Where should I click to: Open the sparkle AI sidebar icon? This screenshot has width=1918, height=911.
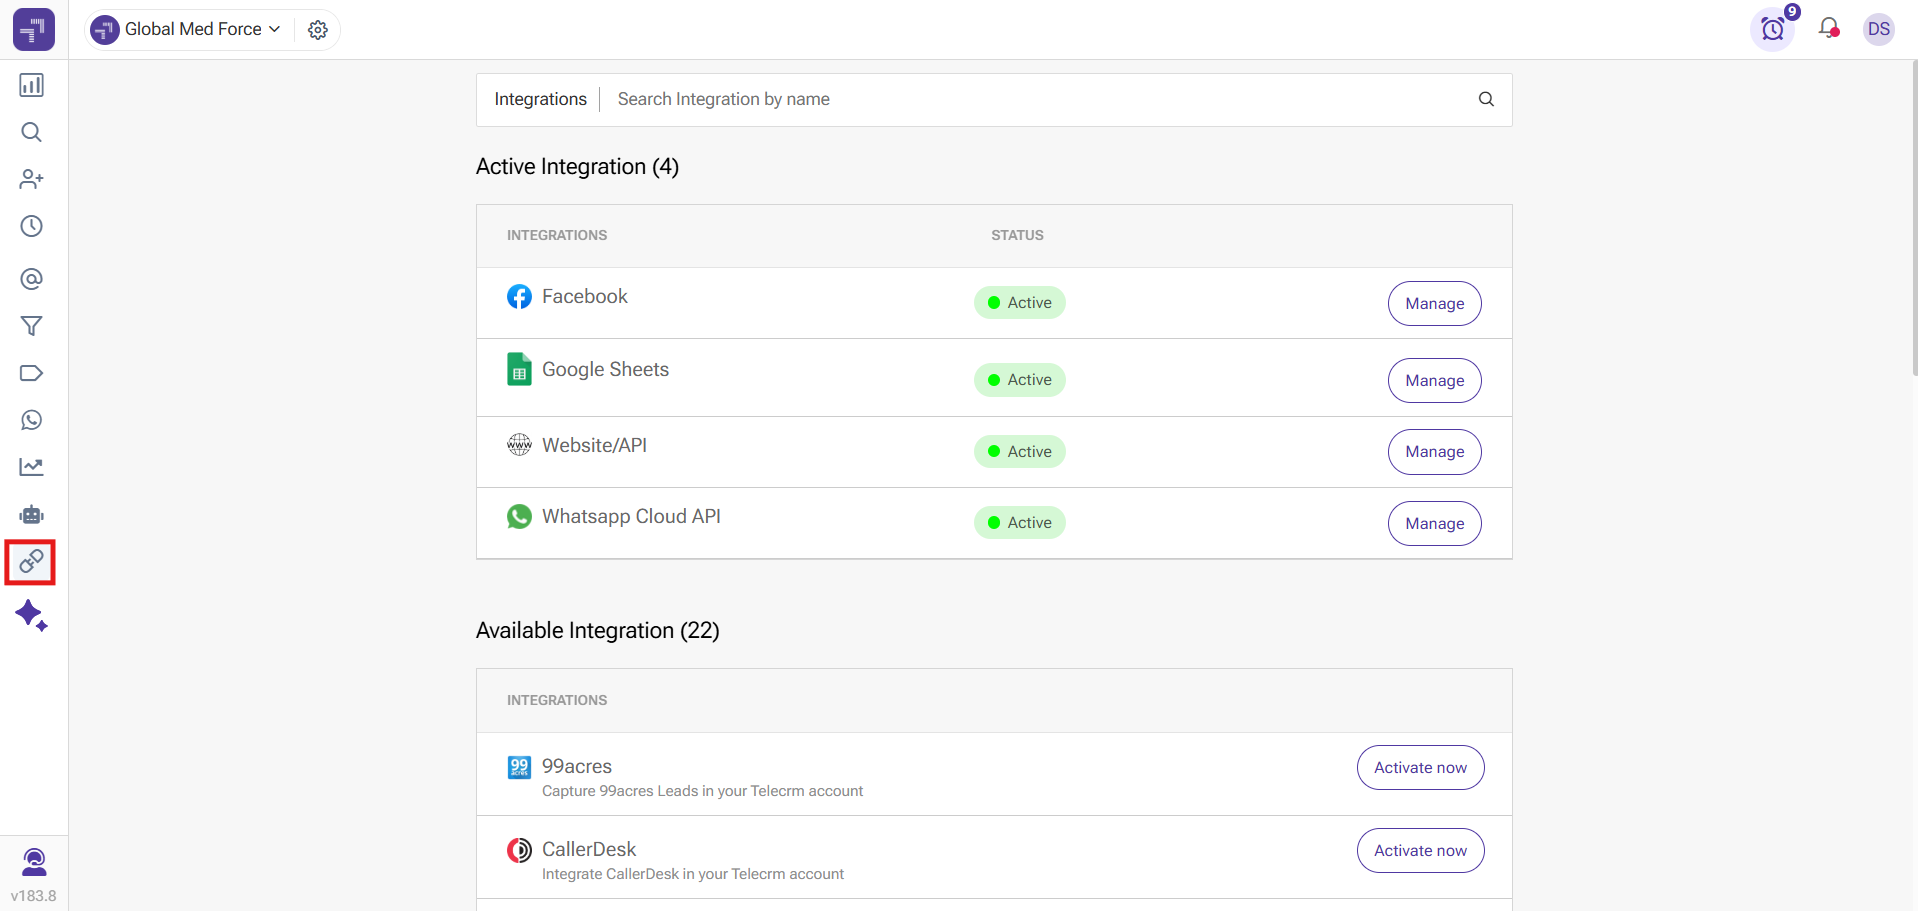[x=32, y=615]
